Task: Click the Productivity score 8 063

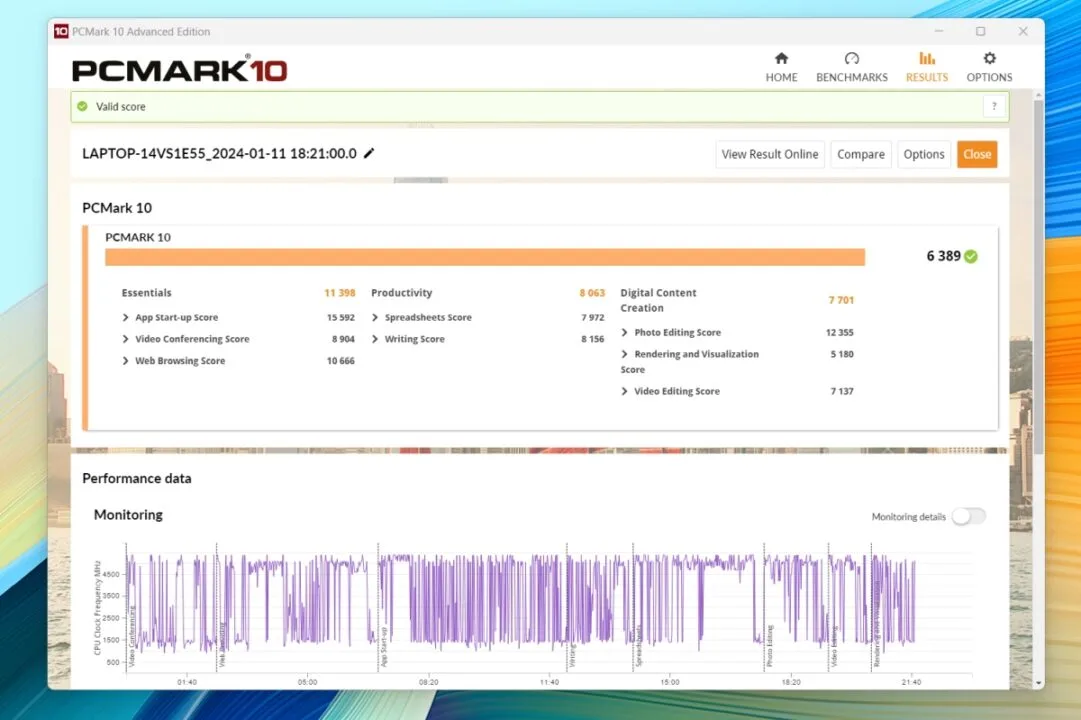Action: click(x=592, y=292)
